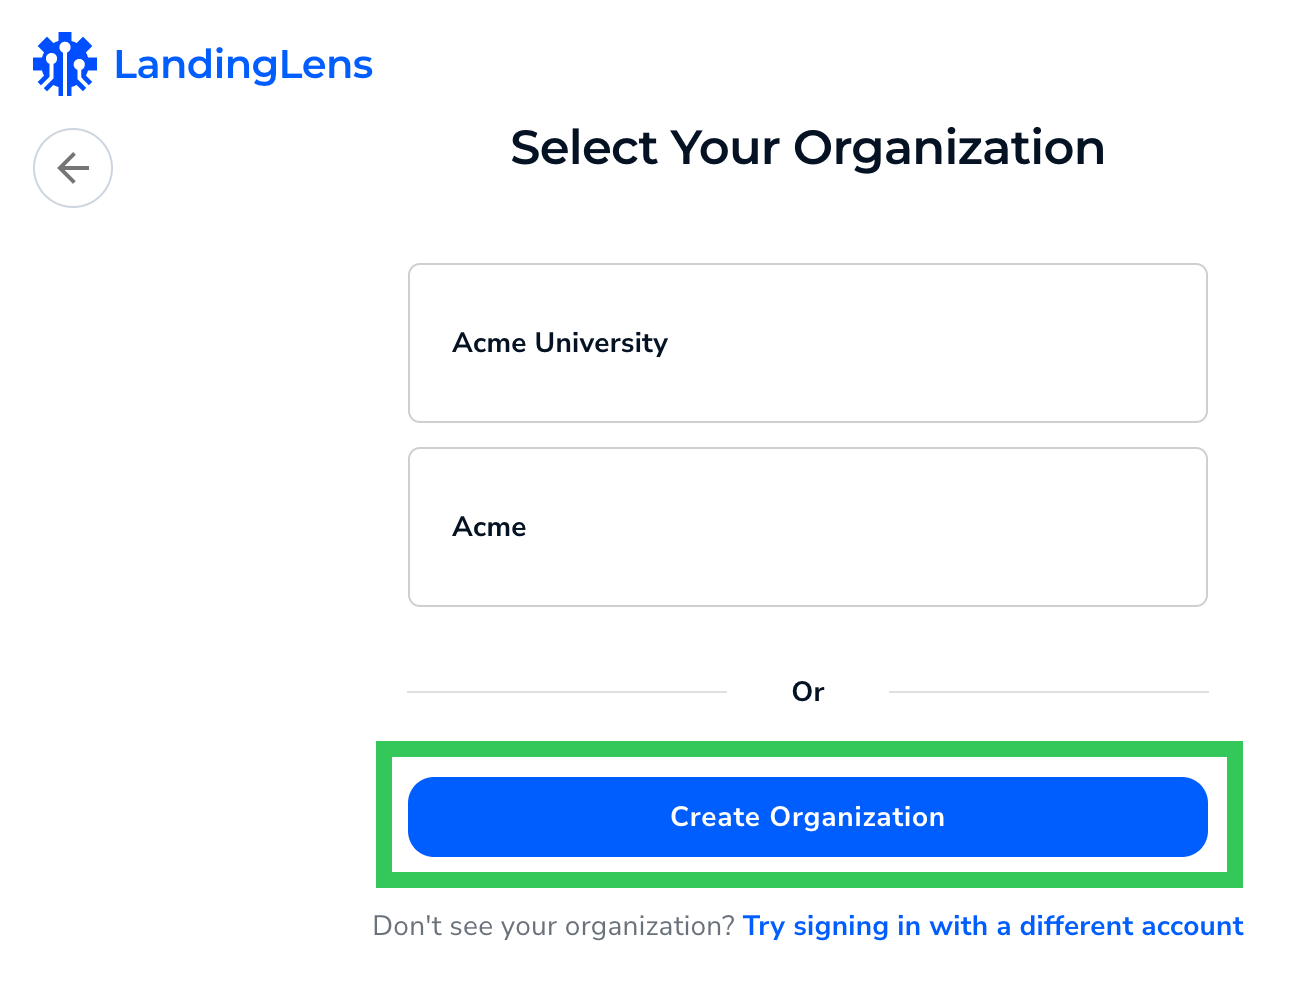The height and width of the screenshot is (988, 1311).
Task: Click the Select Your Organization heading
Action: click(x=807, y=147)
